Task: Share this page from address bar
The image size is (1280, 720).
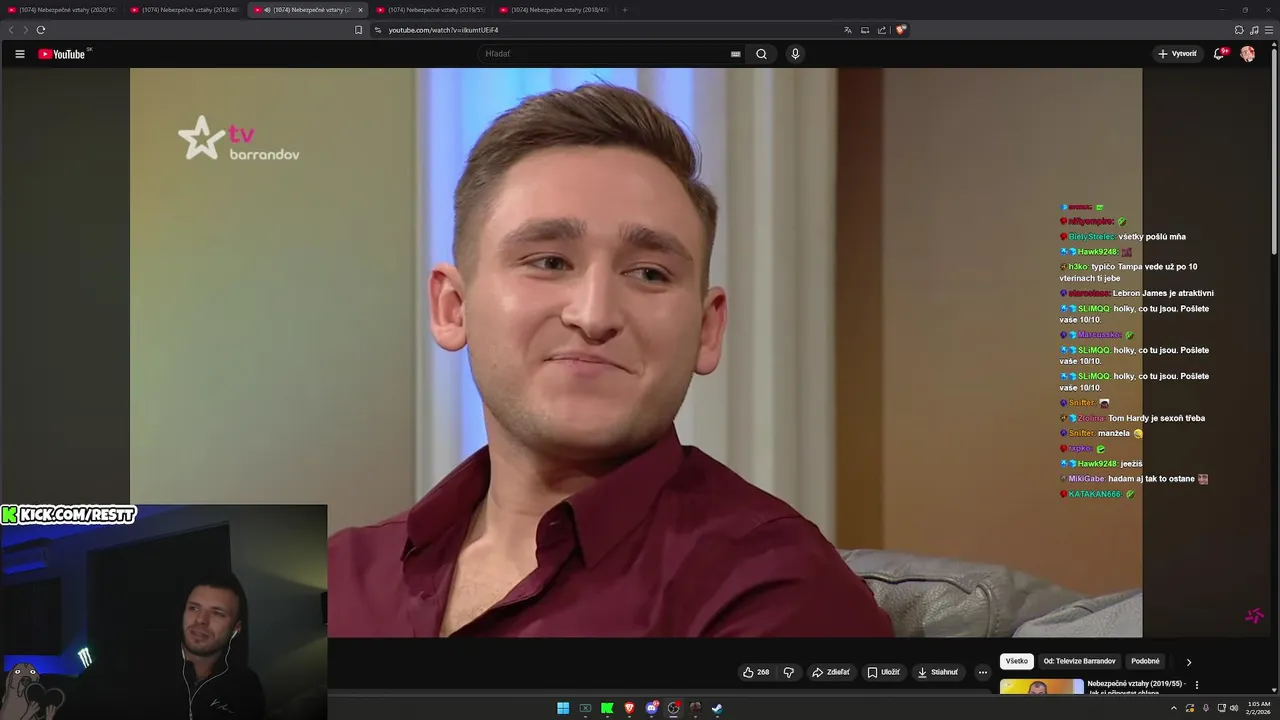Action: pos(882,30)
